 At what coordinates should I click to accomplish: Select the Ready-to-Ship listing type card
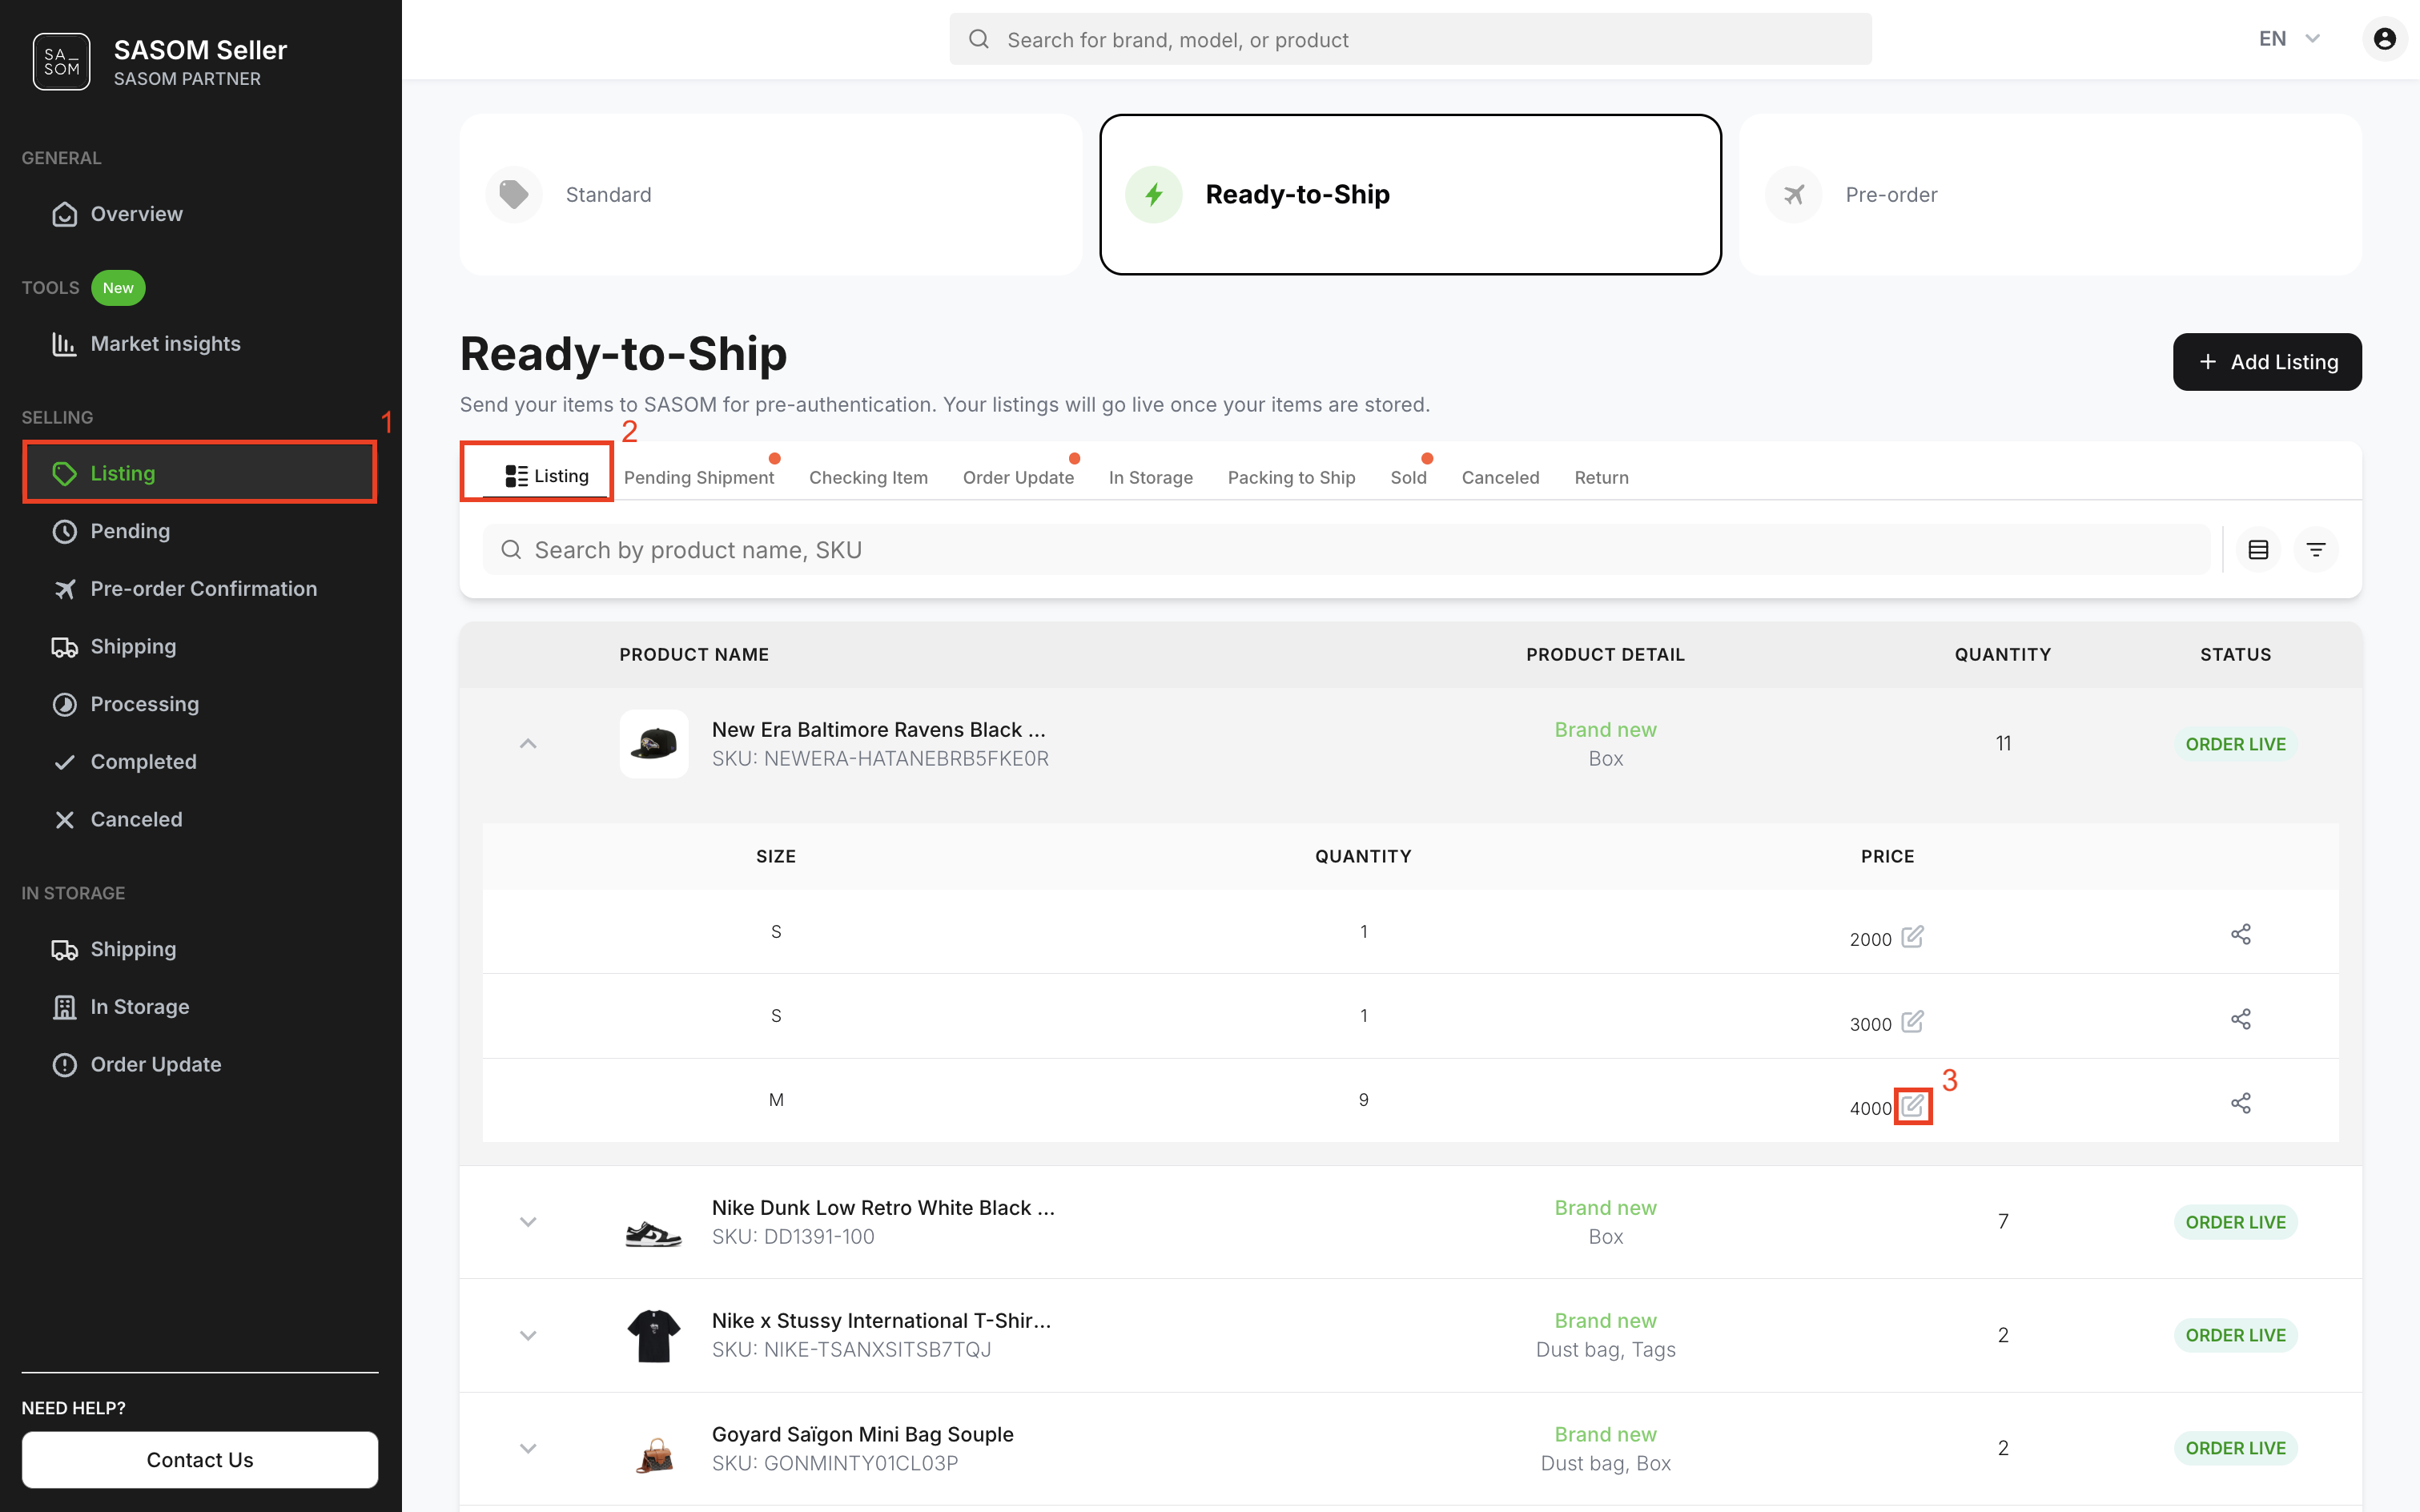point(1410,194)
